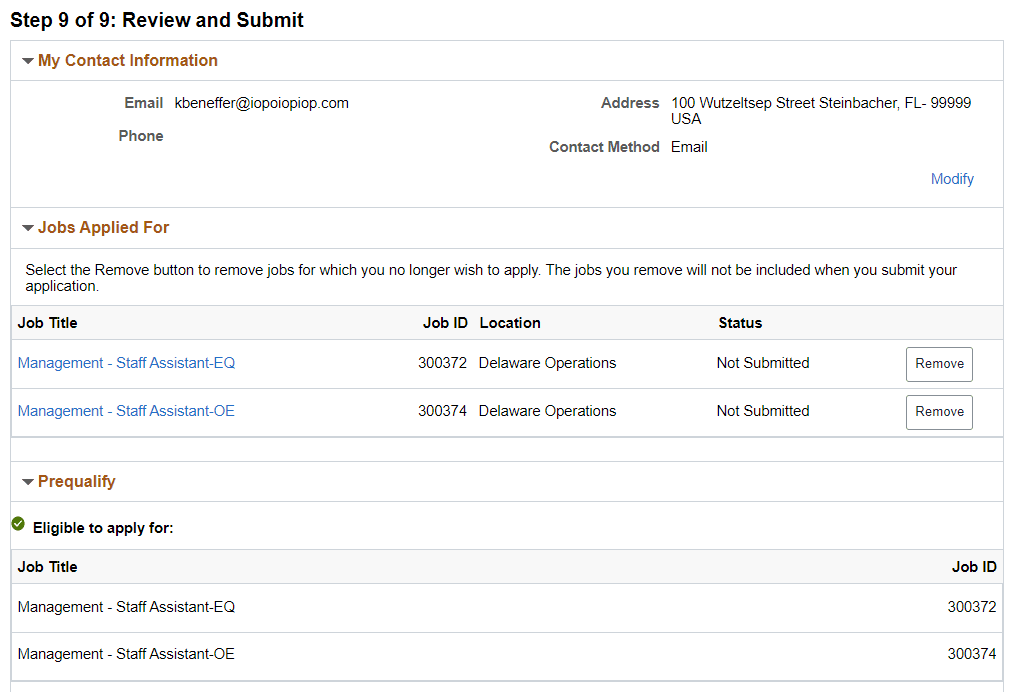This screenshot has width=1014, height=692.
Task: Collapse the Jobs Applied For section arrow
Action: 28,228
